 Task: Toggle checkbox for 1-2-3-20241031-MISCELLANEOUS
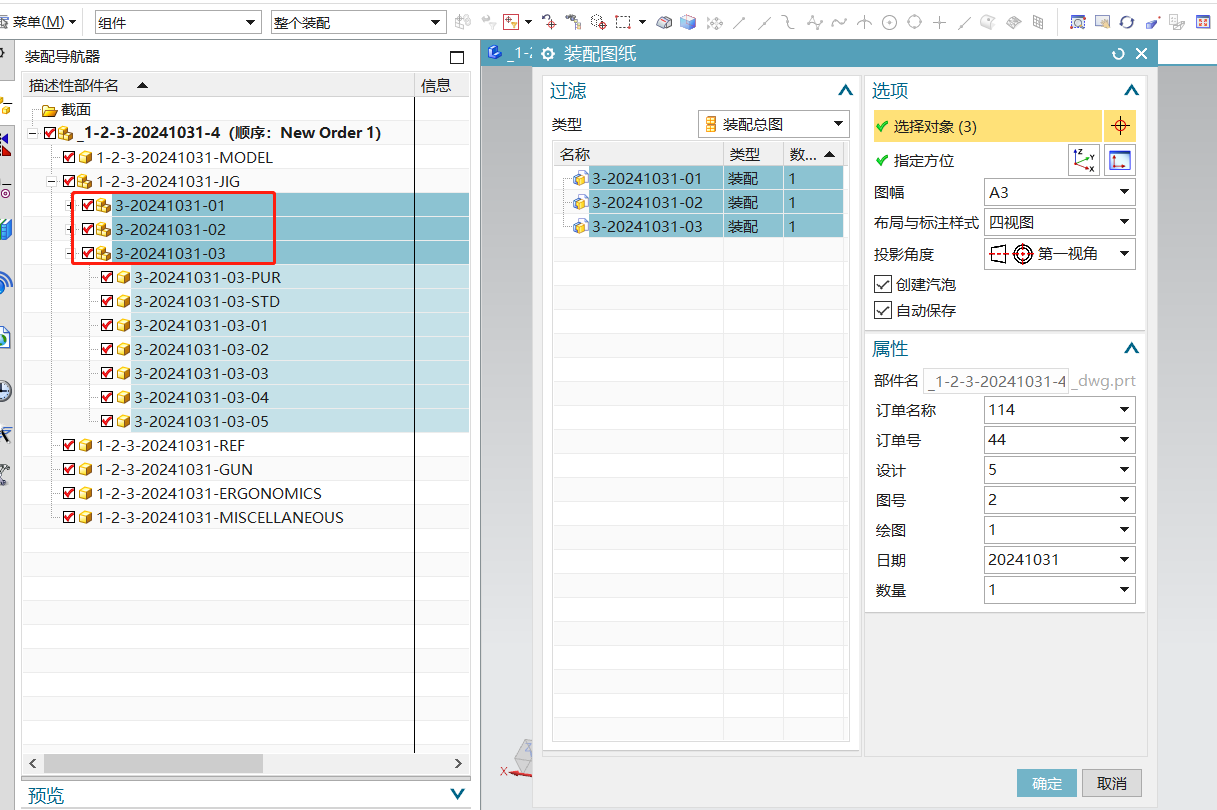coord(69,517)
